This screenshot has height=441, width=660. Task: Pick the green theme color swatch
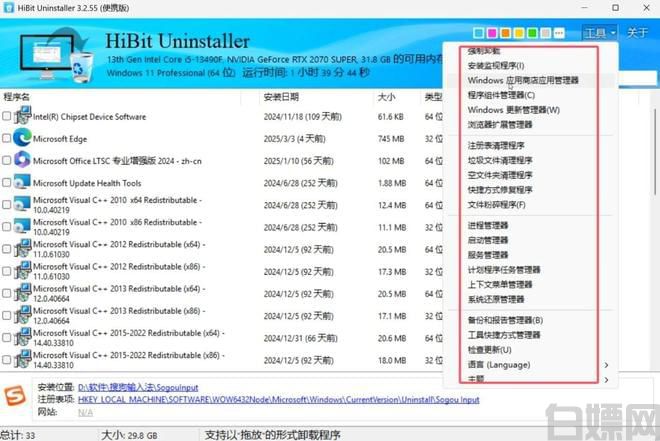click(x=532, y=33)
